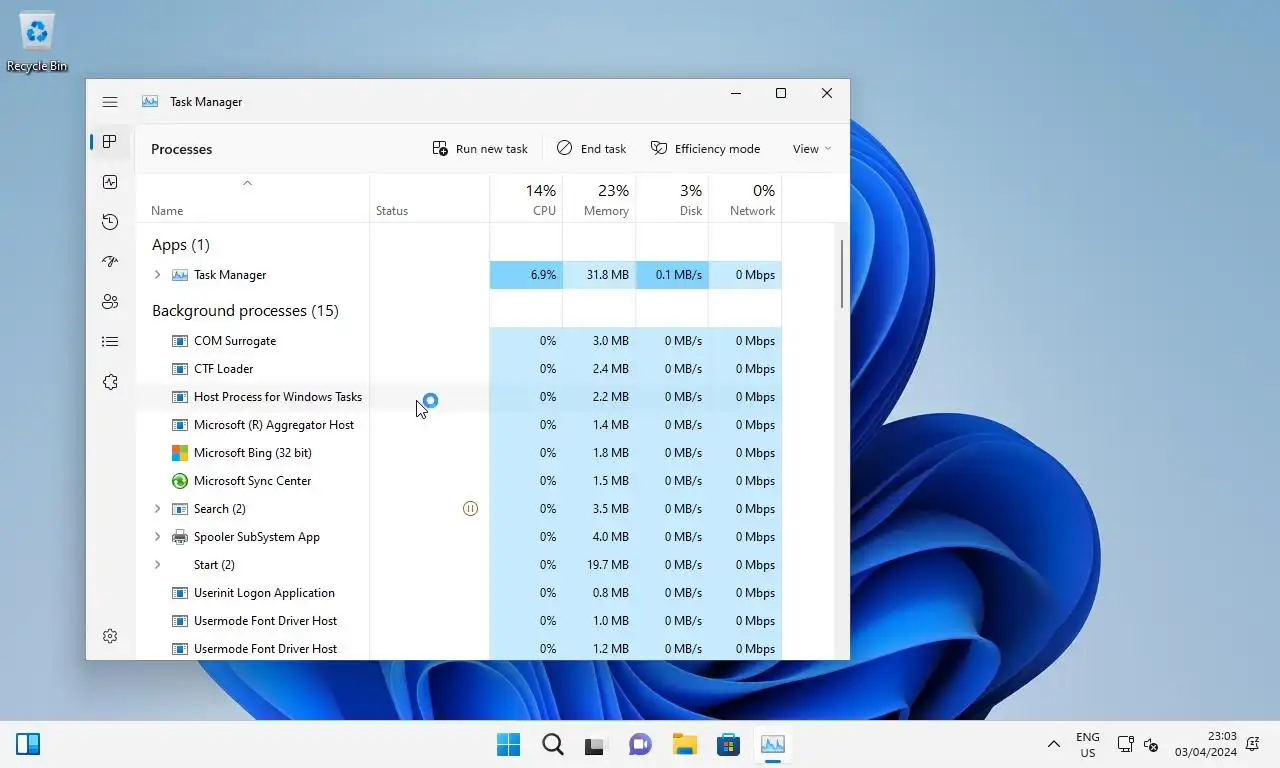Click the Spooler SubSystem App printer icon
The image size is (1280, 768).
click(x=180, y=537)
